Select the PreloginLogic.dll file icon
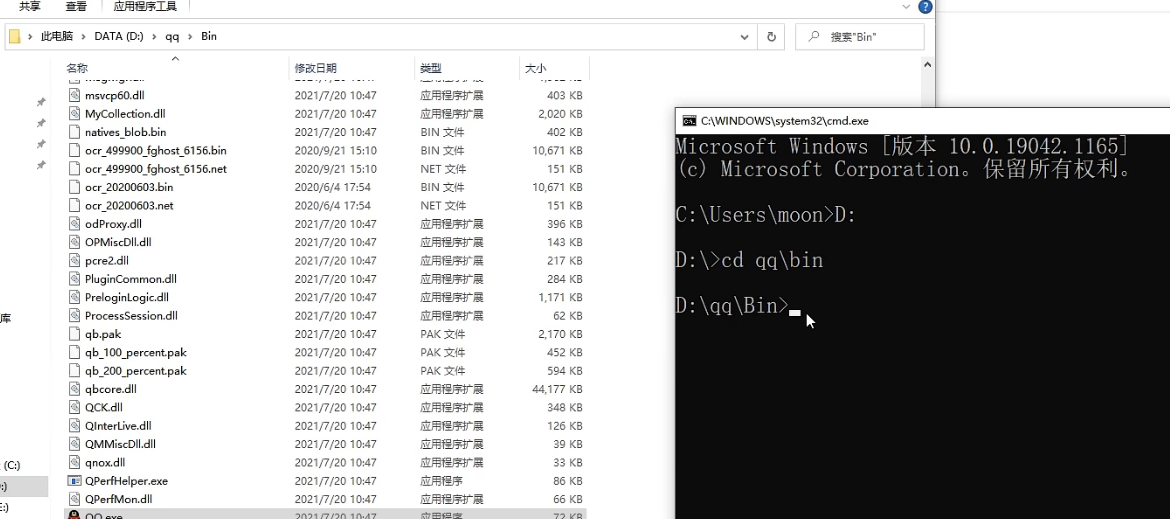 (73, 297)
